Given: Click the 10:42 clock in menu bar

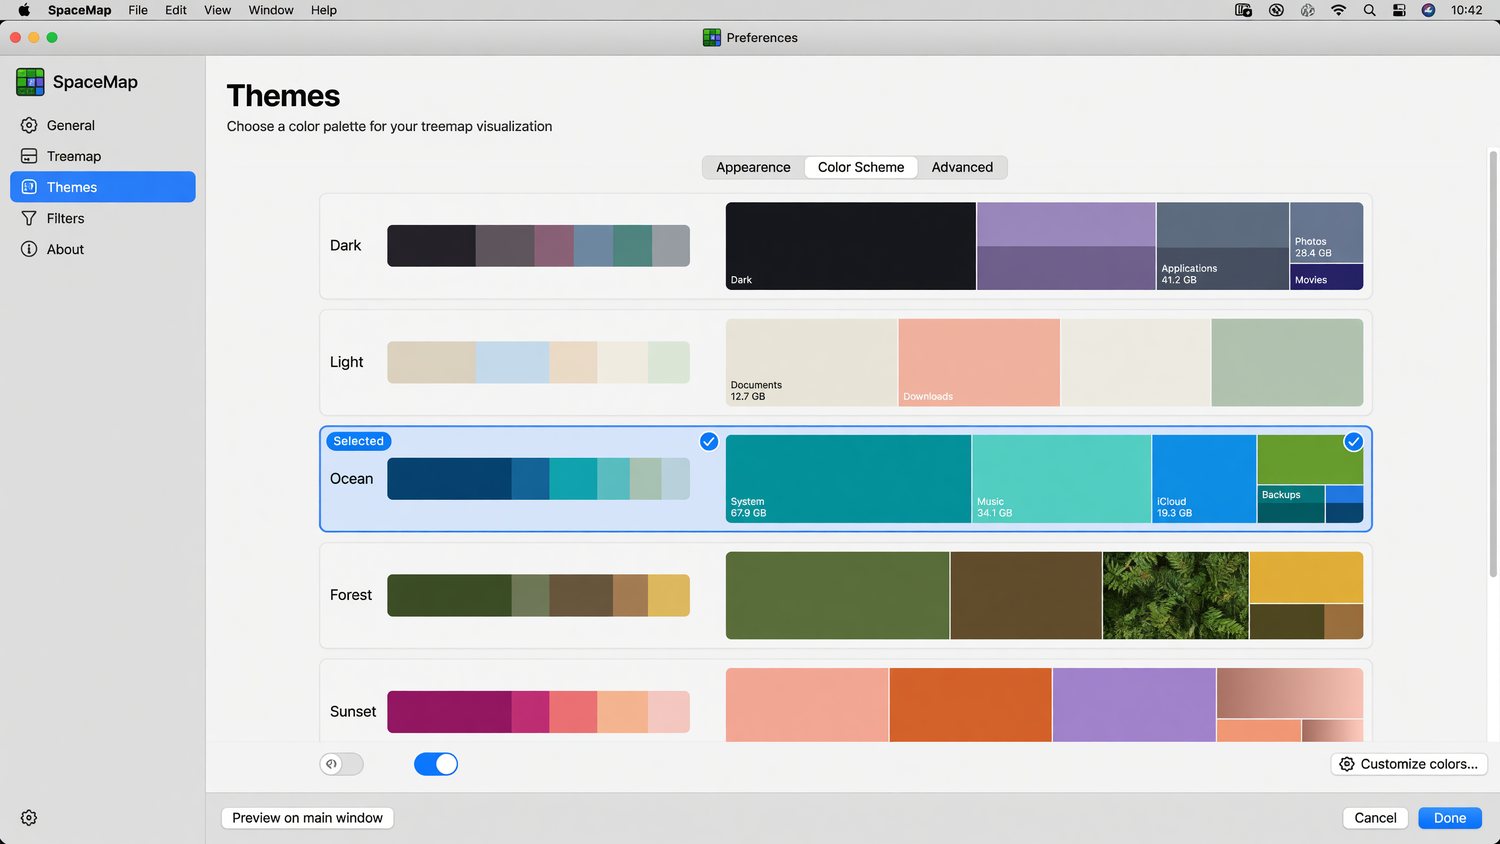Looking at the screenshot, I should point(1467,10).
